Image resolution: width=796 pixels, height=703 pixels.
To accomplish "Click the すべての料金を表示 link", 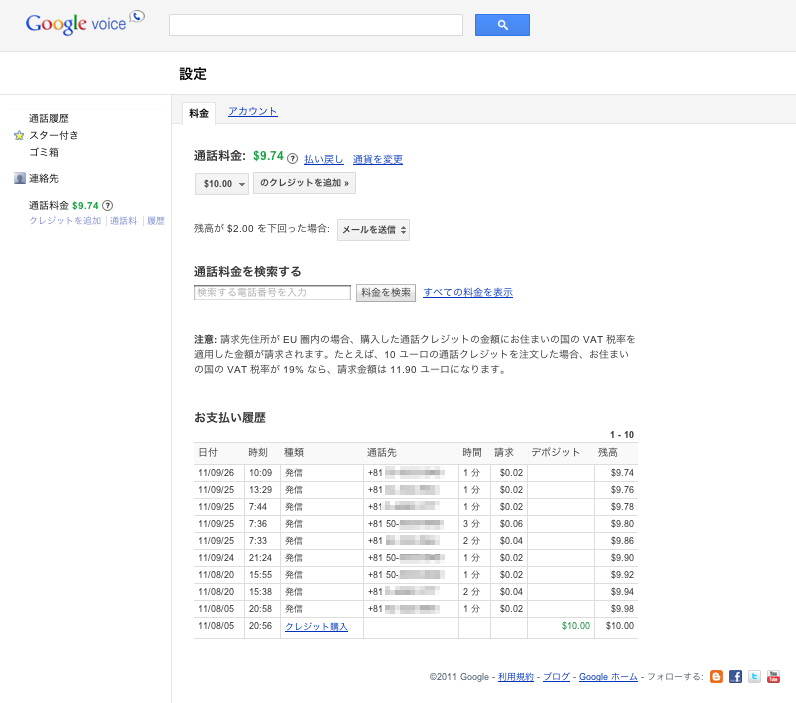I will (x=468, y=293).
